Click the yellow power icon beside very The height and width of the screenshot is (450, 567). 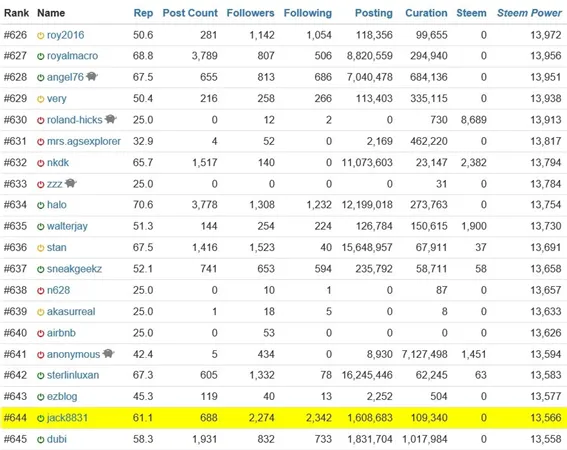[x=40, y=99]
